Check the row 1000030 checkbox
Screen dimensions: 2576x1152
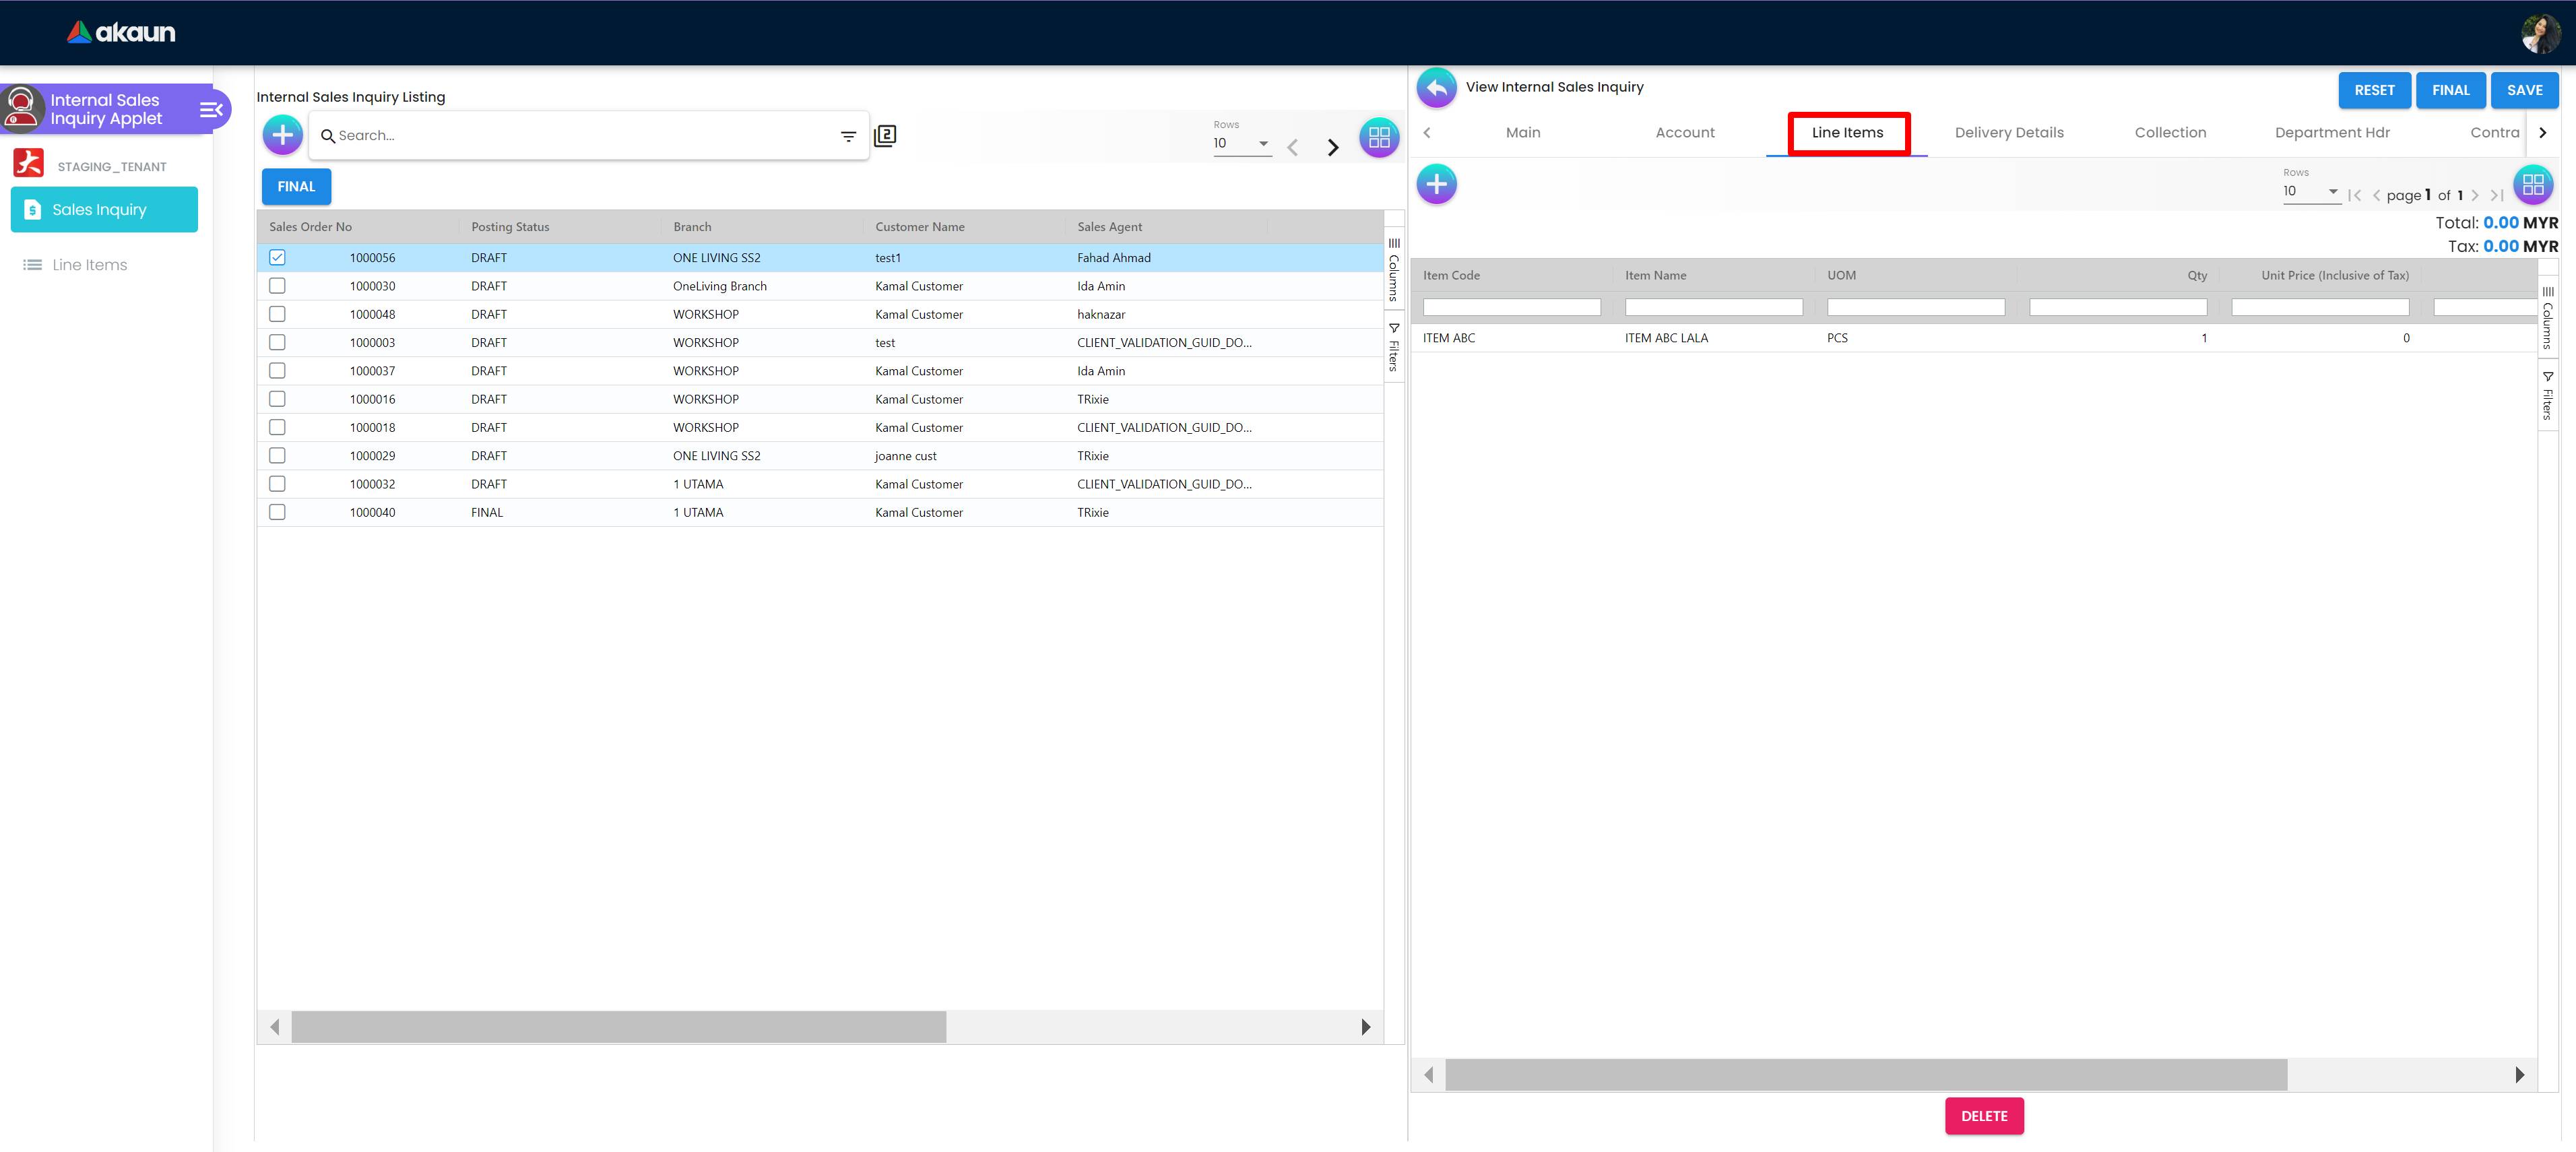pyautogui.click(x=277, y=286)
